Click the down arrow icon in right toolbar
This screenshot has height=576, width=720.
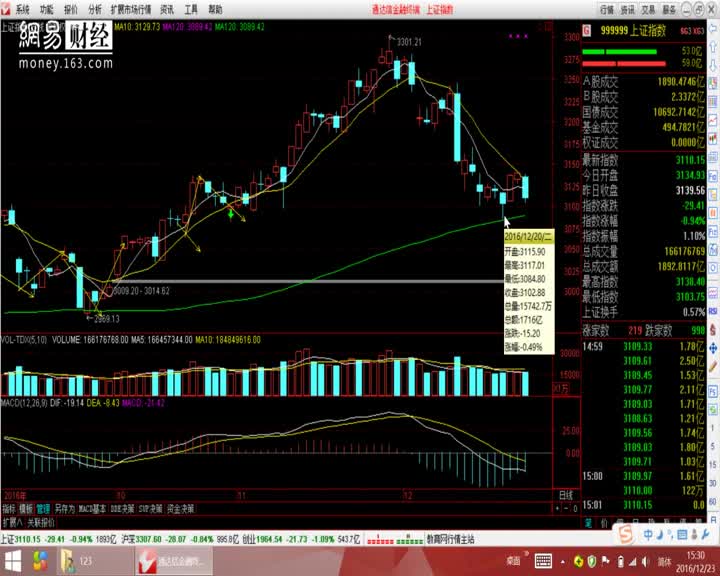pyautogui.click(x=713, y=65)
